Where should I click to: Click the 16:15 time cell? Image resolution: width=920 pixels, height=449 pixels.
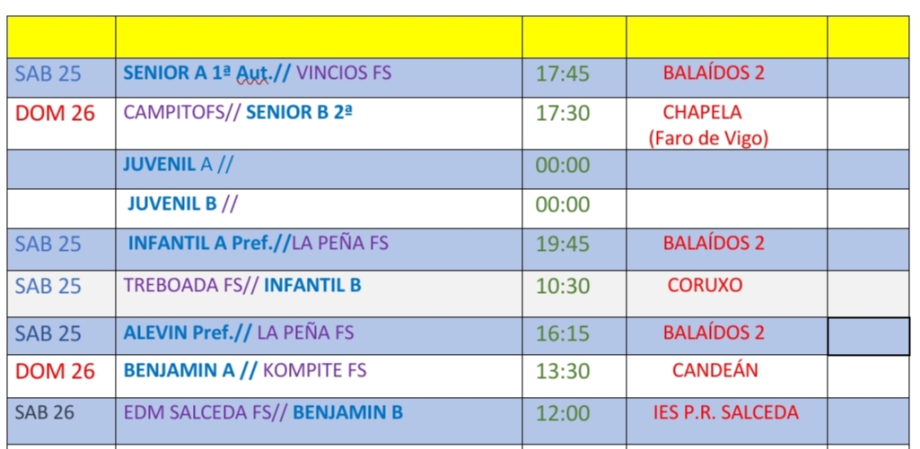click(x=563, y=333)
